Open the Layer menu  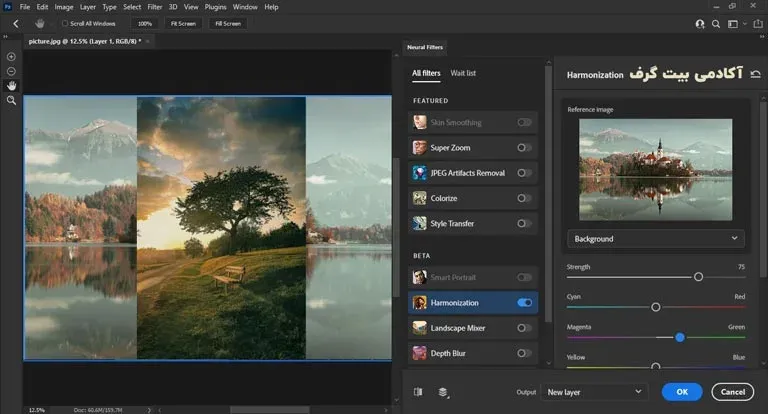[88, 7]
